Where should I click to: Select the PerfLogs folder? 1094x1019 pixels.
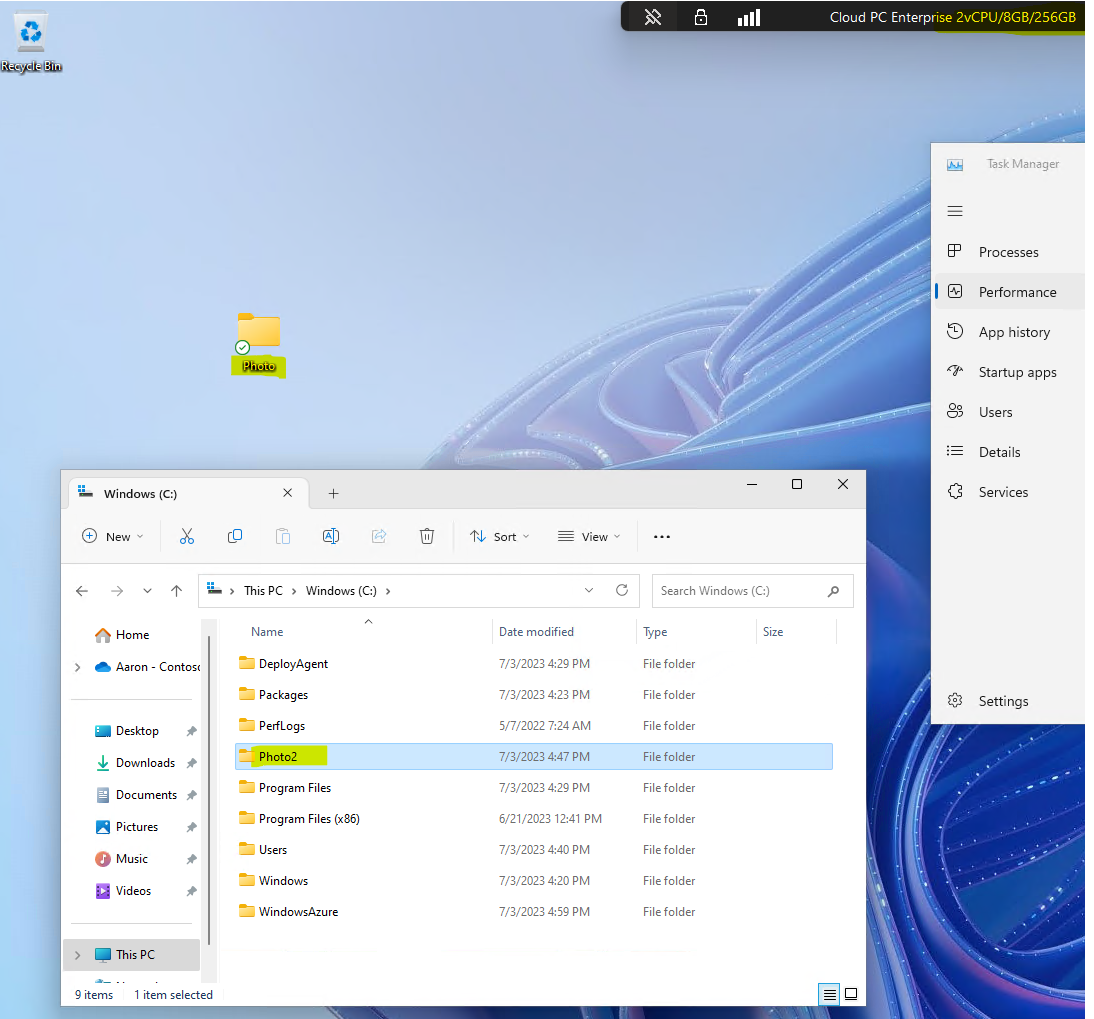(534, 726)
